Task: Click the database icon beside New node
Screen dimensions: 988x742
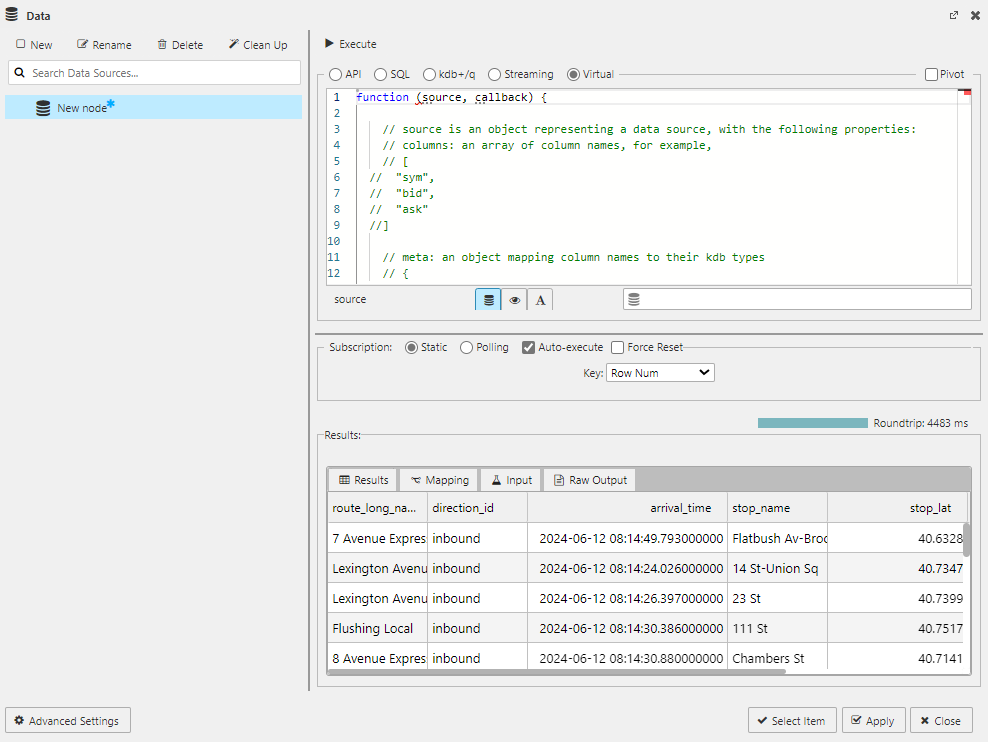Action: [42, 108]
